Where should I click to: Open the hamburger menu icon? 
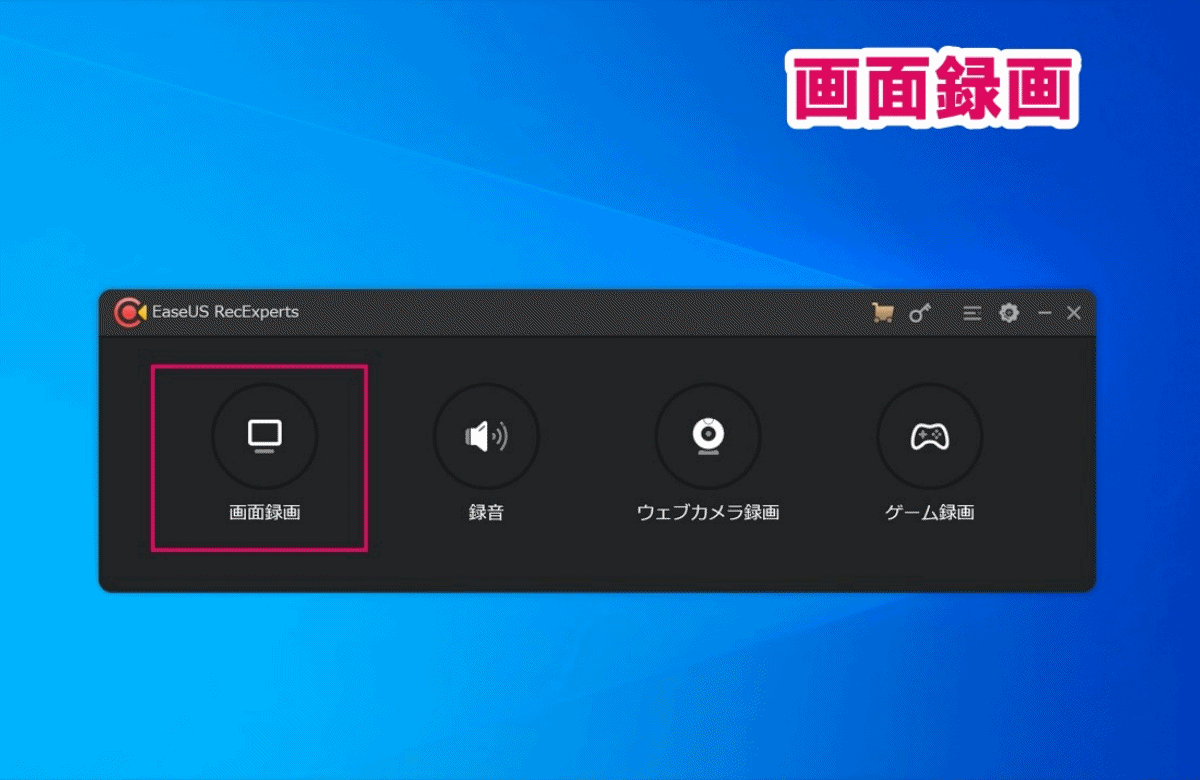972,313
